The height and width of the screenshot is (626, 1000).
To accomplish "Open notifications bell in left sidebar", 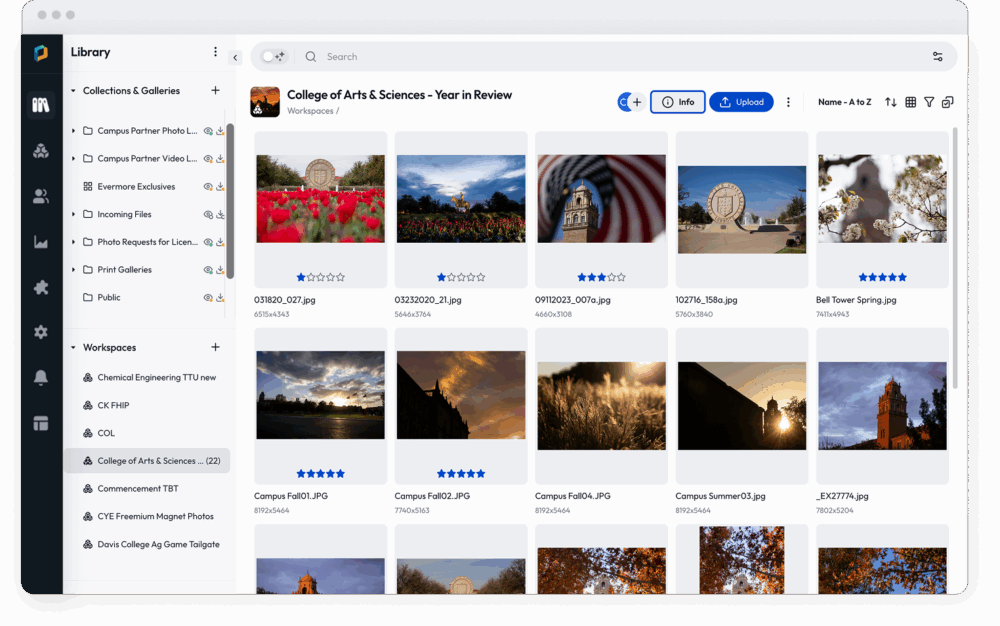I will click(41, 377).
